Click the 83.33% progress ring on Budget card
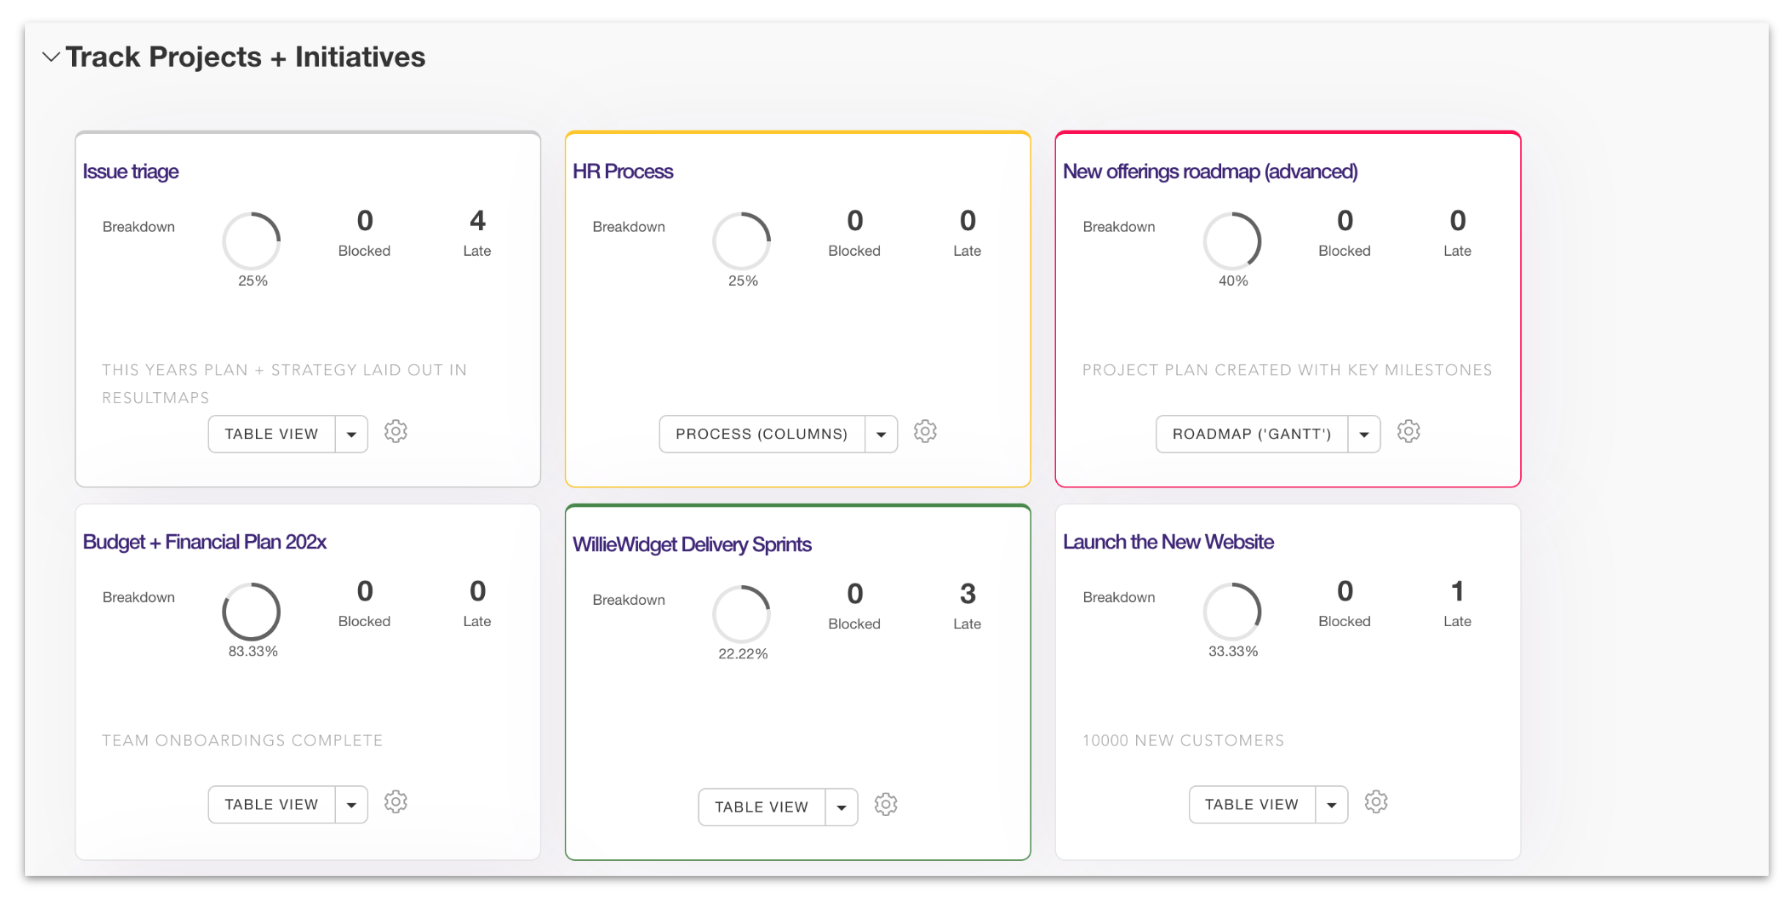 coord(251,611)
